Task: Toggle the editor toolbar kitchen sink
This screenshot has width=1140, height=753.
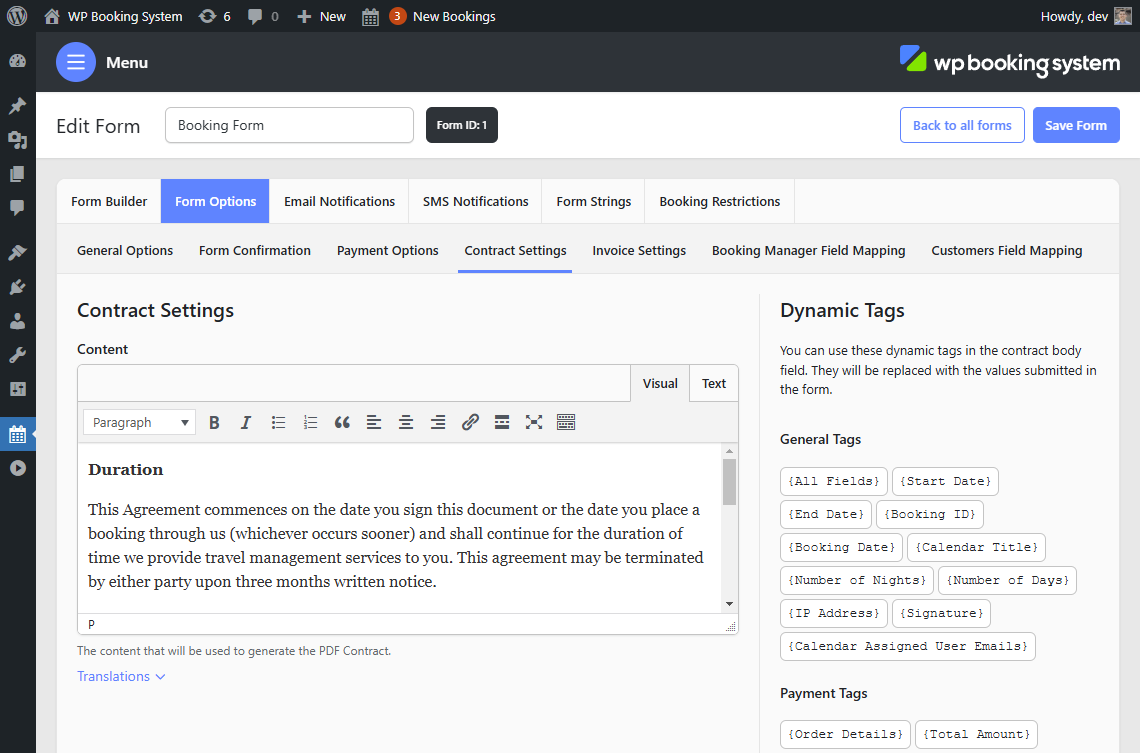Action: pos(566,422)
